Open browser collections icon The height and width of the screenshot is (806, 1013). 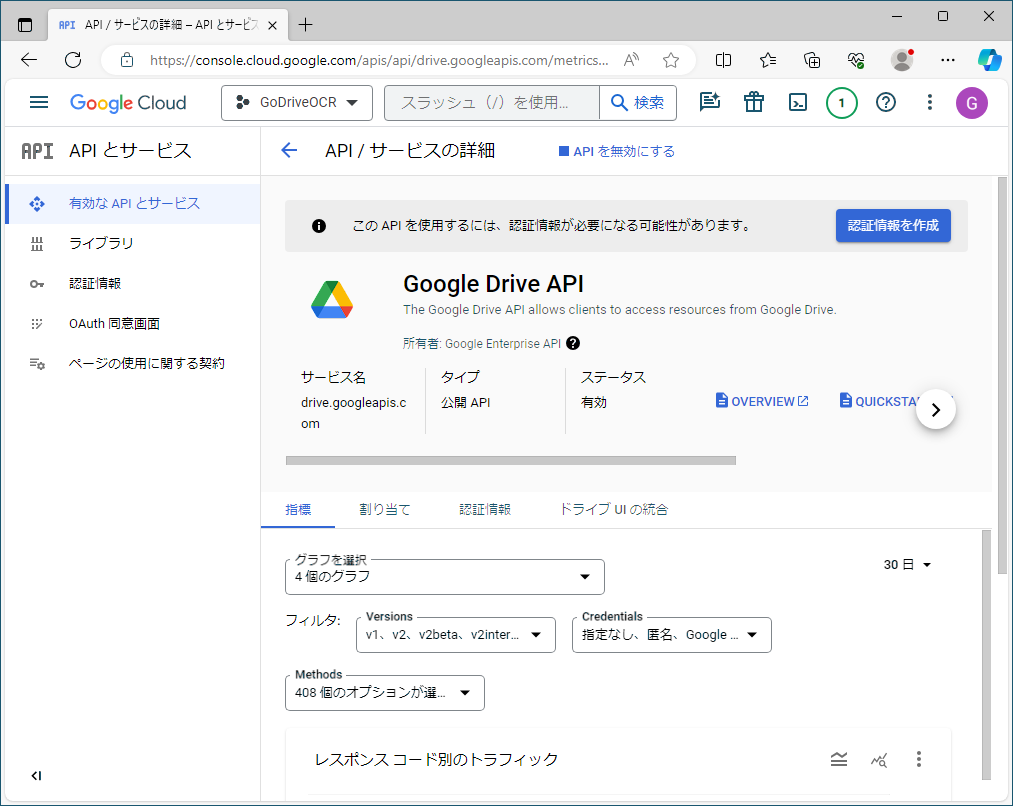point(812,60)
